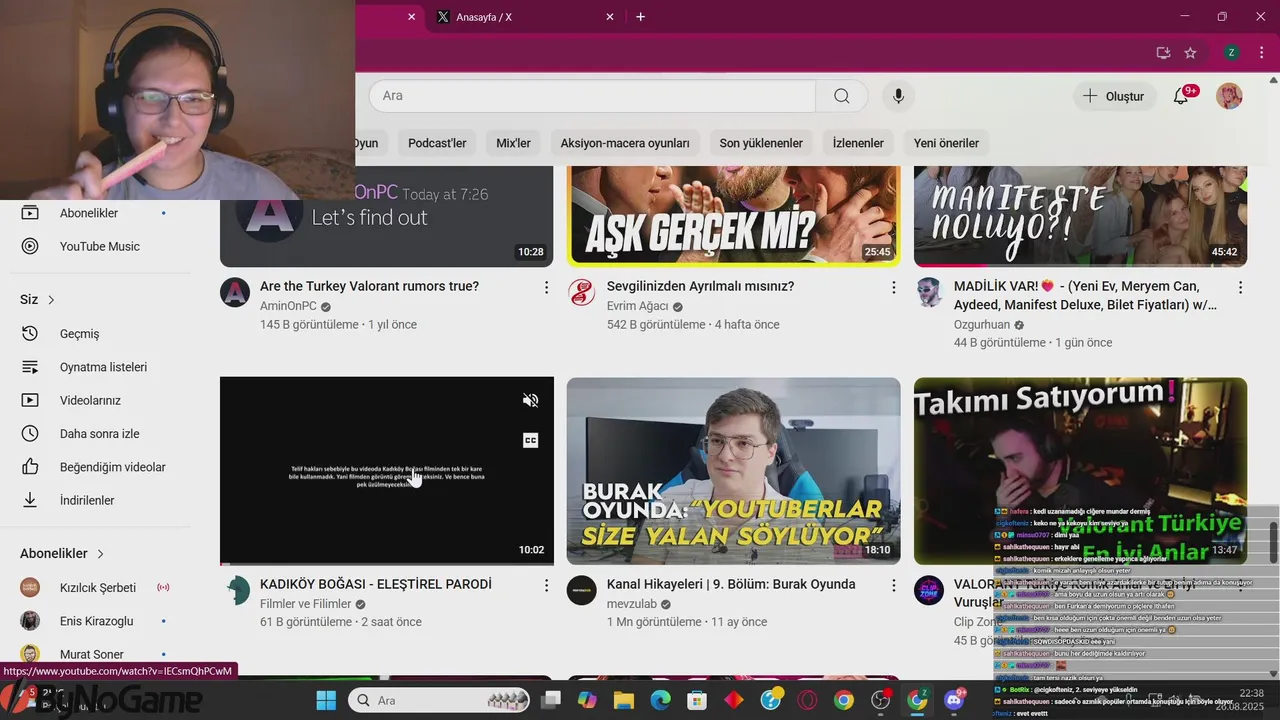Open 'Sevgilinizden Ayrılmalı mısınız?' video title
The width and height of the screenshot is (1280, 720).
[x=700, y=286]
